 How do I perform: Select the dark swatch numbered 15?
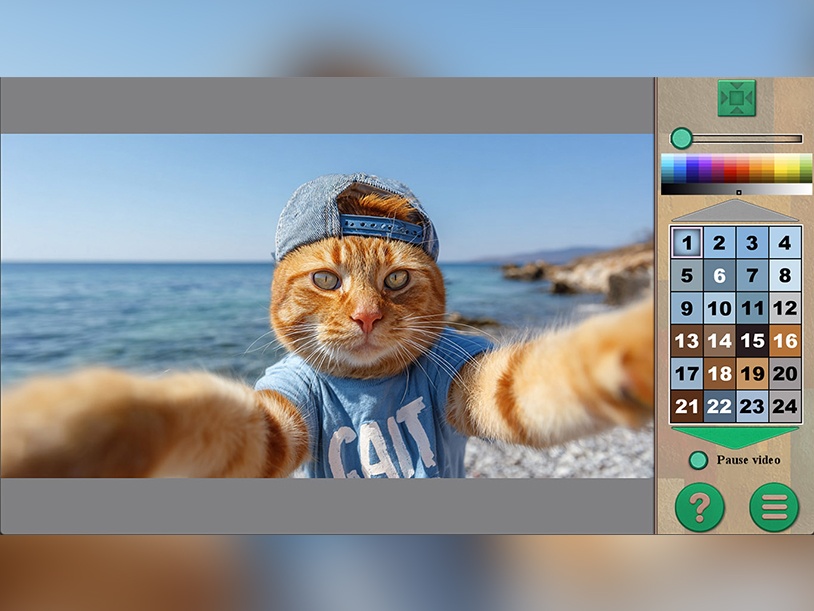pyautogui.click(x=752, y=341)
